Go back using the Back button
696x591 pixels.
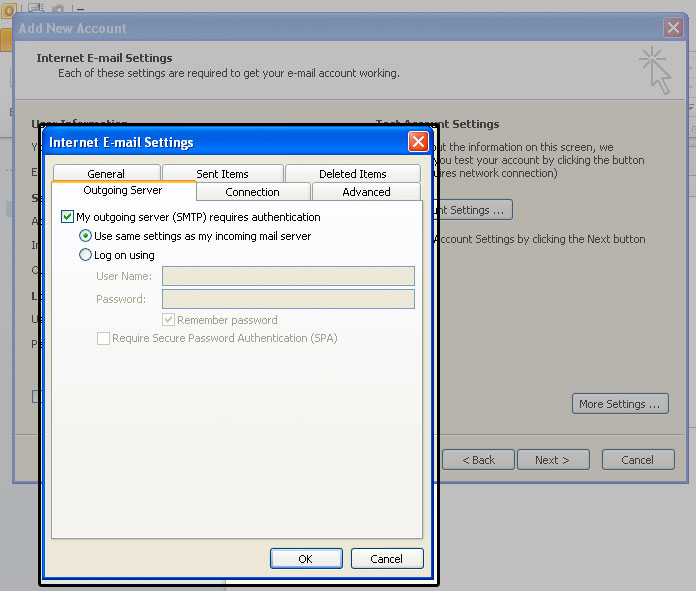(x=478, y=460)
